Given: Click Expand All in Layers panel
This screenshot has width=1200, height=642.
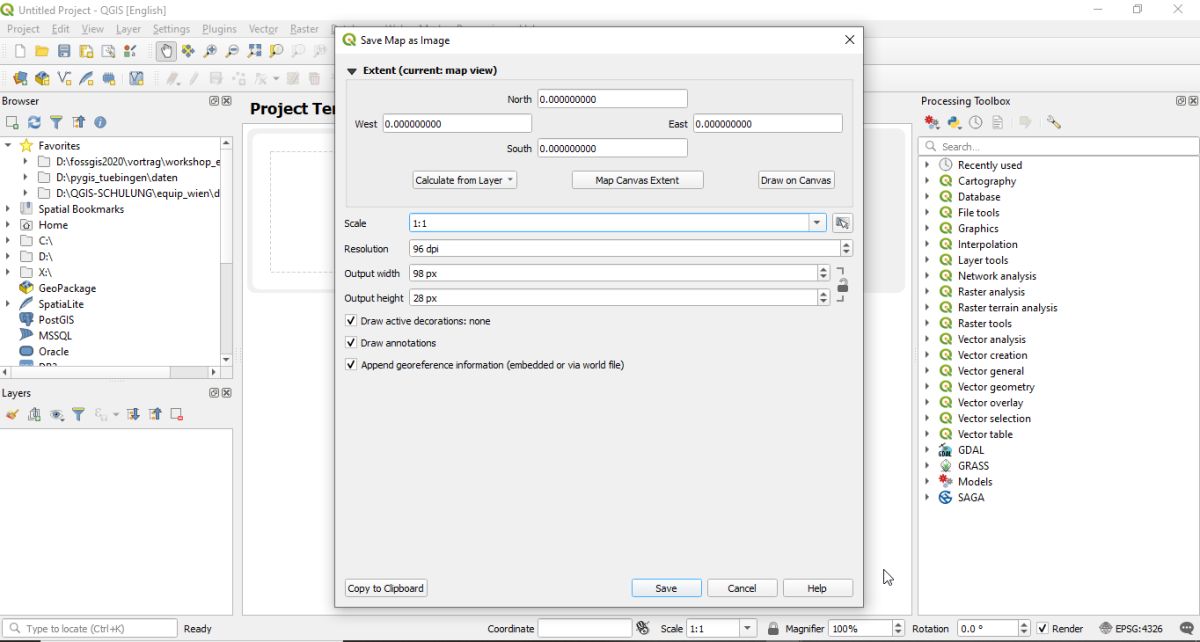Looking at the screenshot, I should (x=133, y=414).
